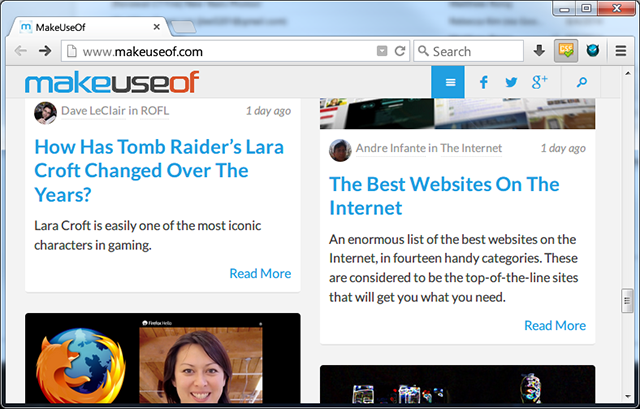Click the vertical scrollbar thumb

tap(627, 300)
